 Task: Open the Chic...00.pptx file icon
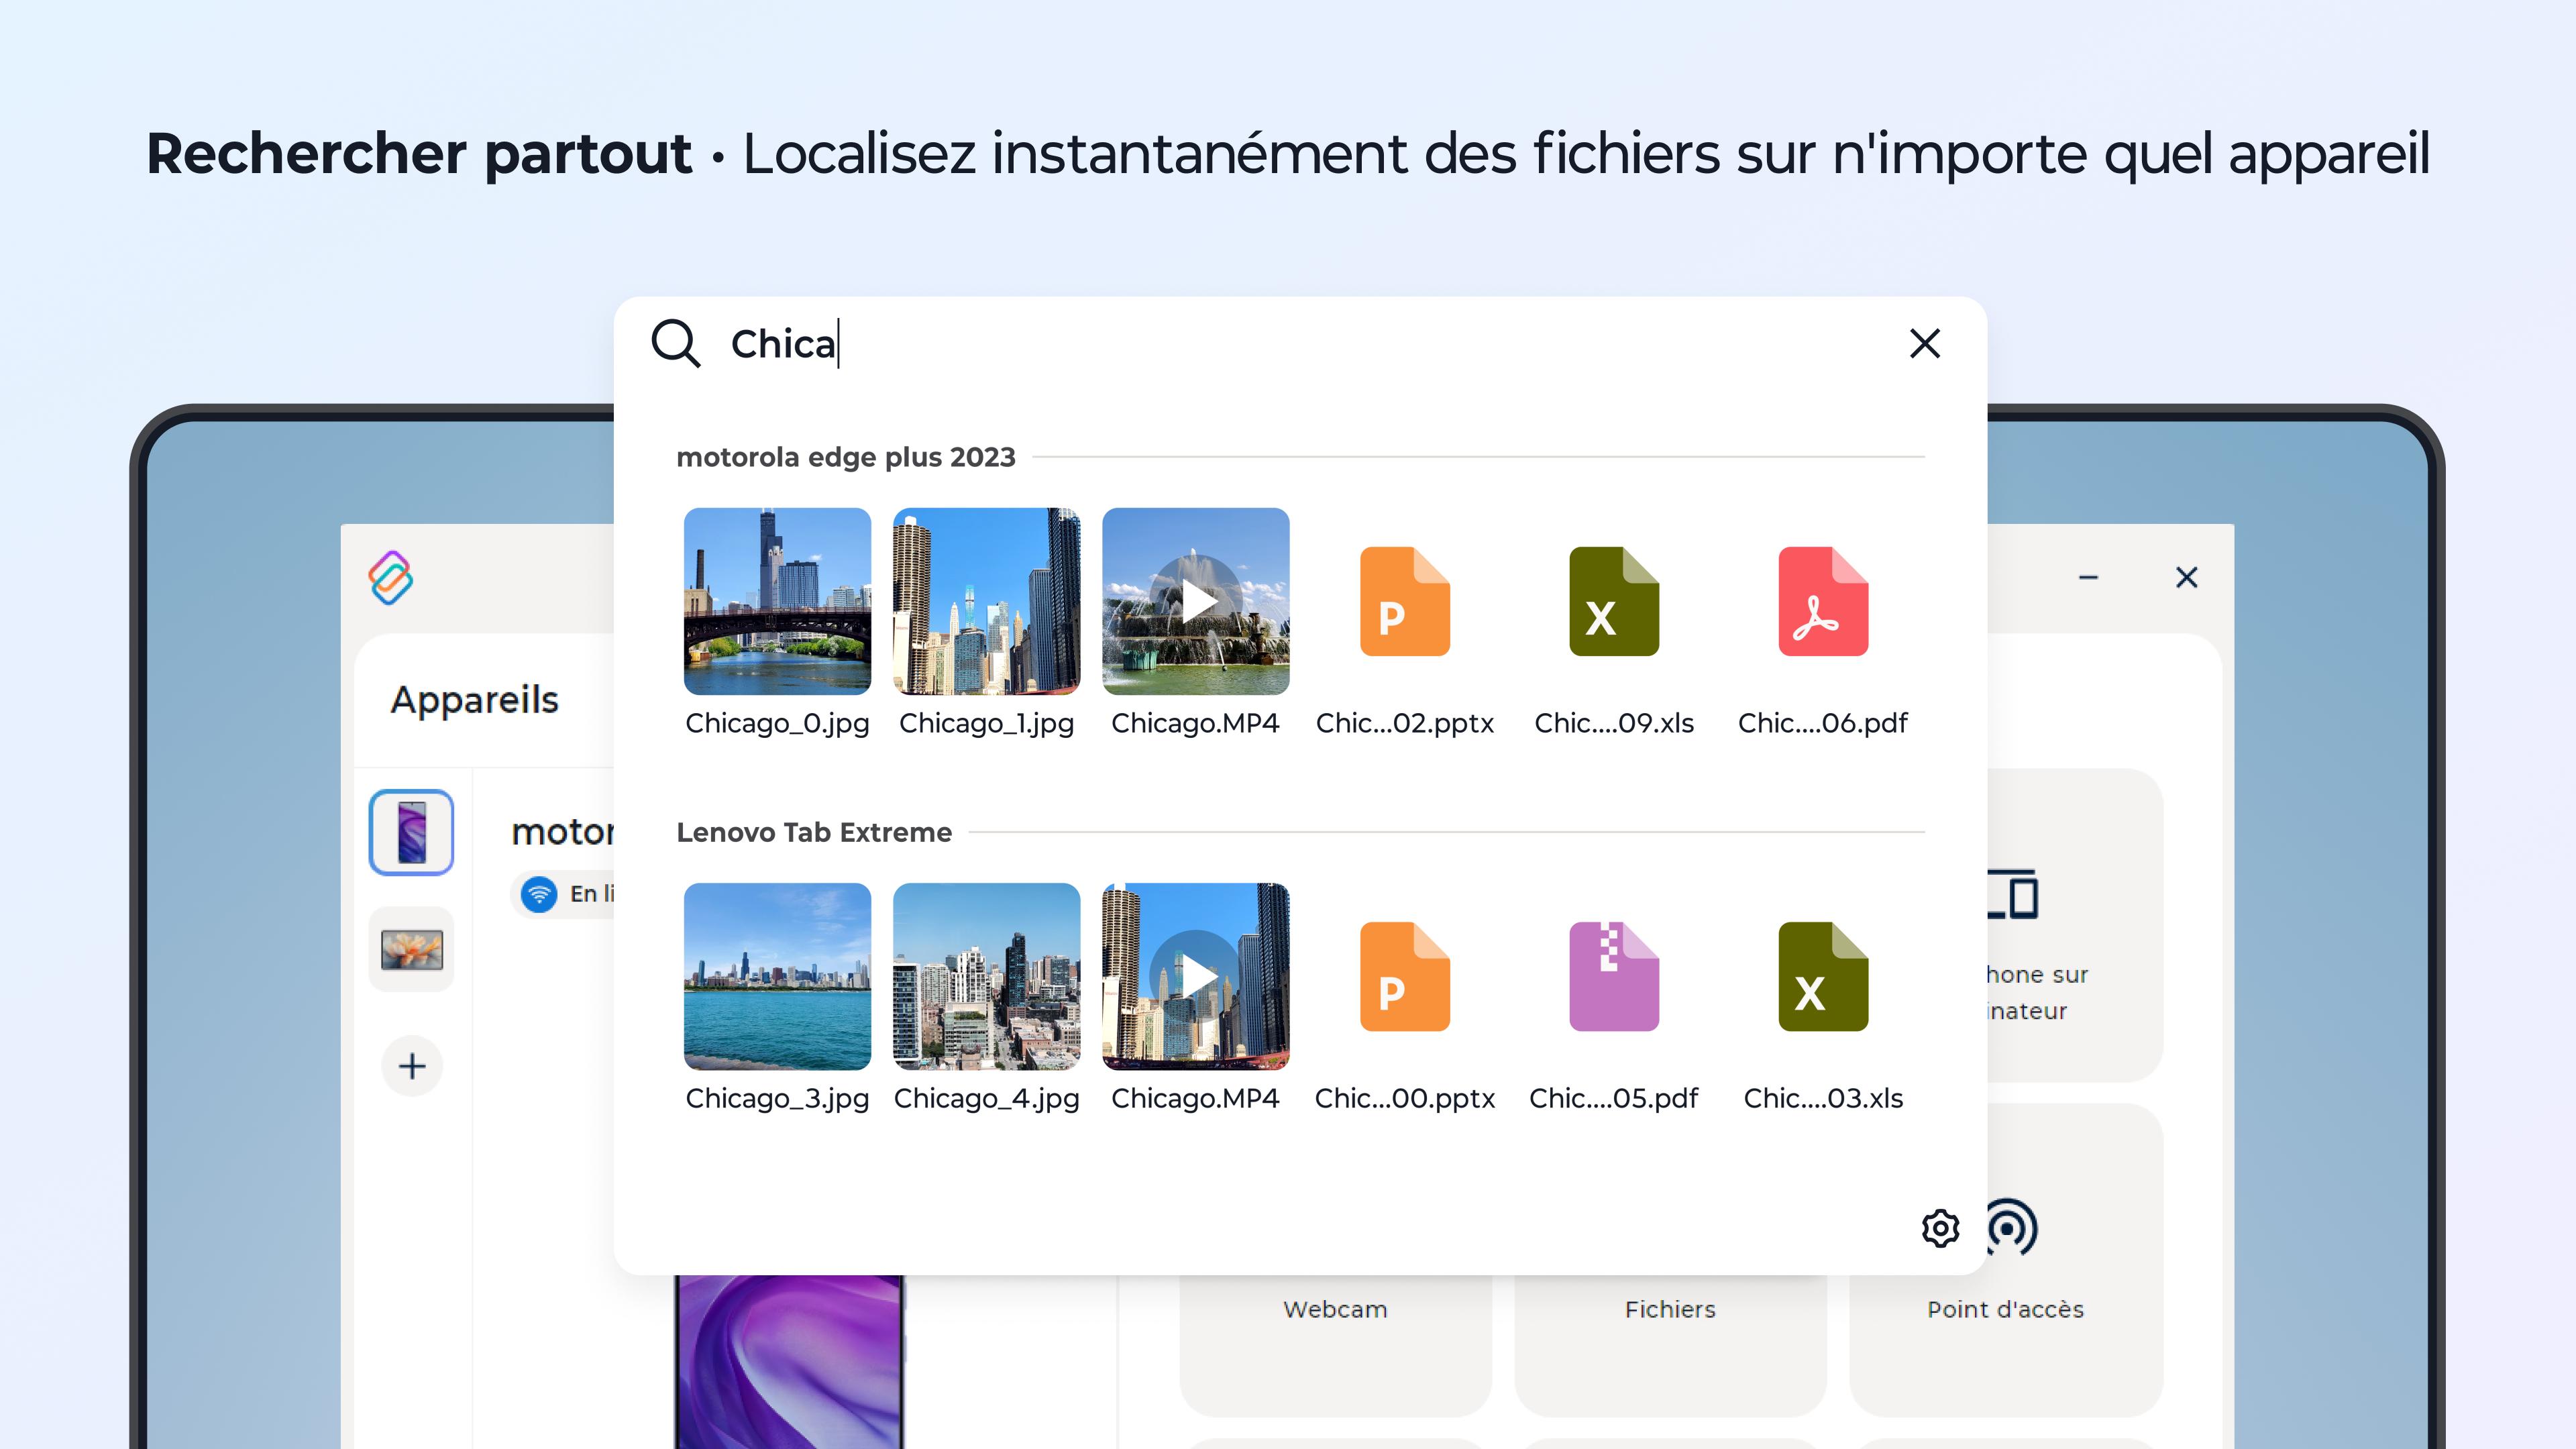pyautogui.click(x=1404, y=976)
